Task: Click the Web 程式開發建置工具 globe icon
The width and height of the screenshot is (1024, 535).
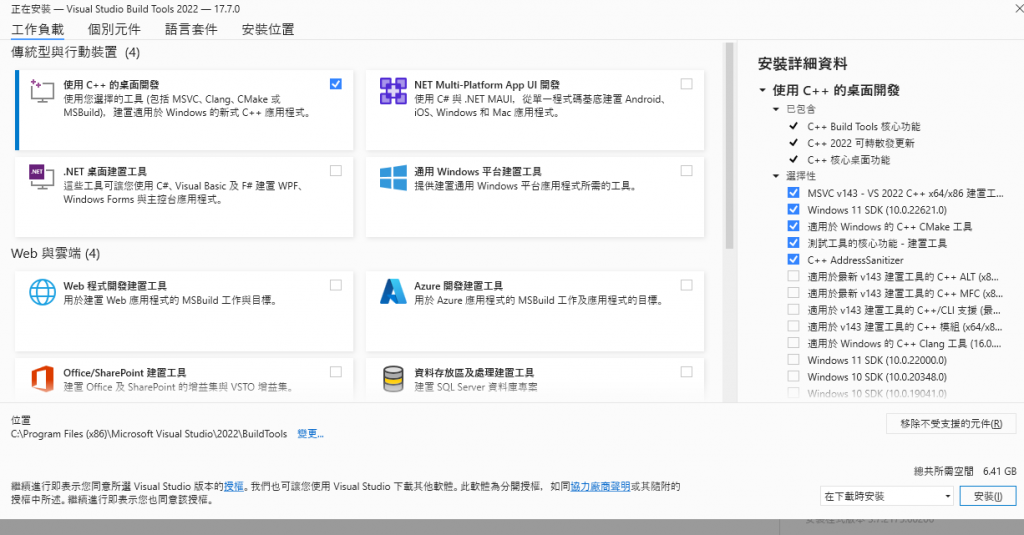Action: 42,292
